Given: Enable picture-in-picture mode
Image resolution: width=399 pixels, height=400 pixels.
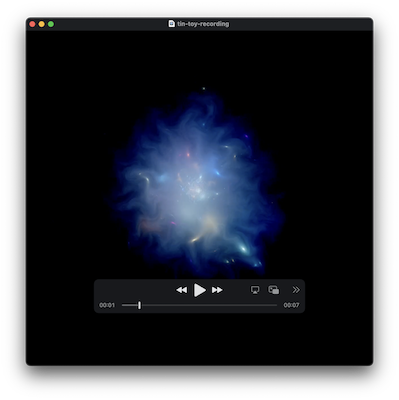Looking at the screenshot, I should click(274, 290).
